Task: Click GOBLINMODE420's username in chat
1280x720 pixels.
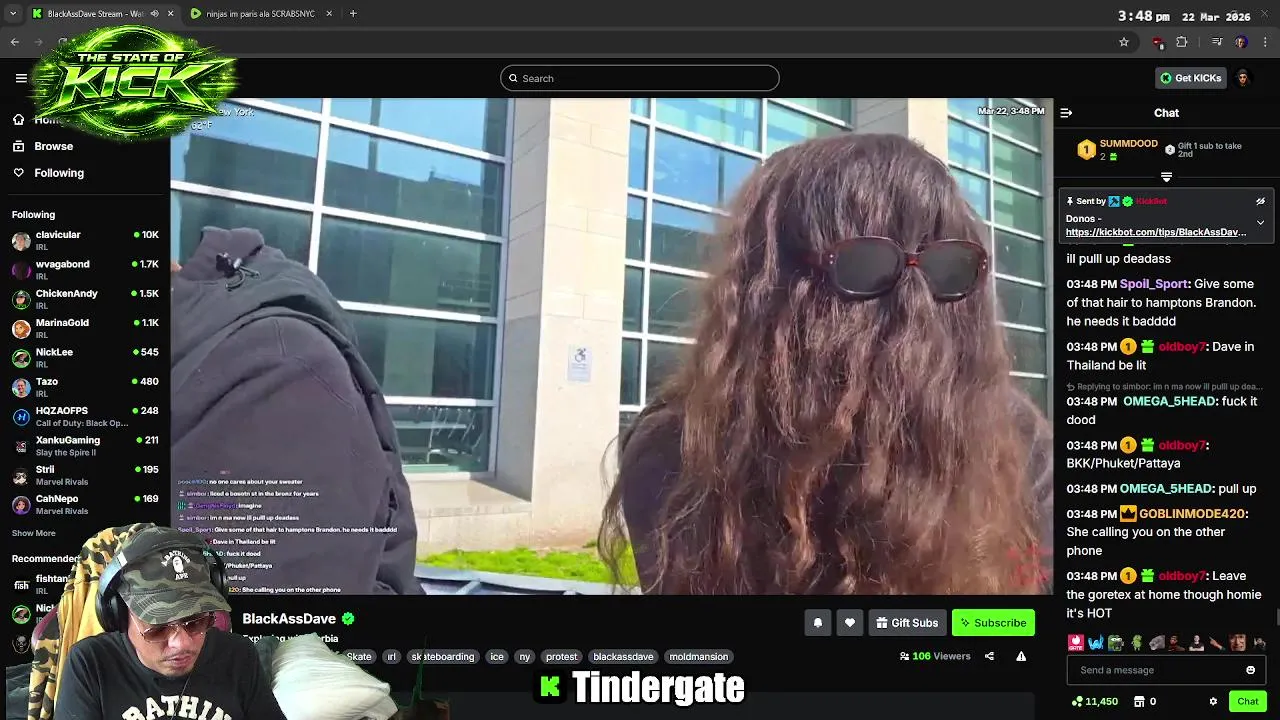Action: pyautogui.click(x=1192, y=513)
